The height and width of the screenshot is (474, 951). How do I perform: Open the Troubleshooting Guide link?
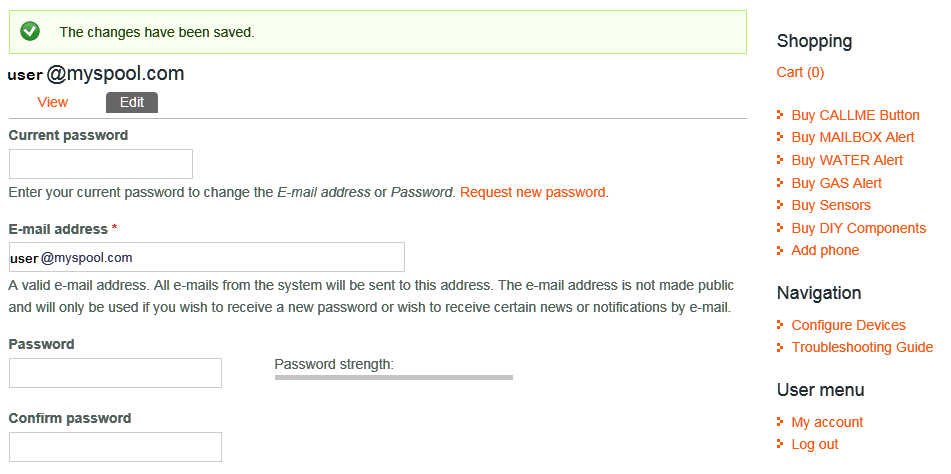[x=861, y=347]
